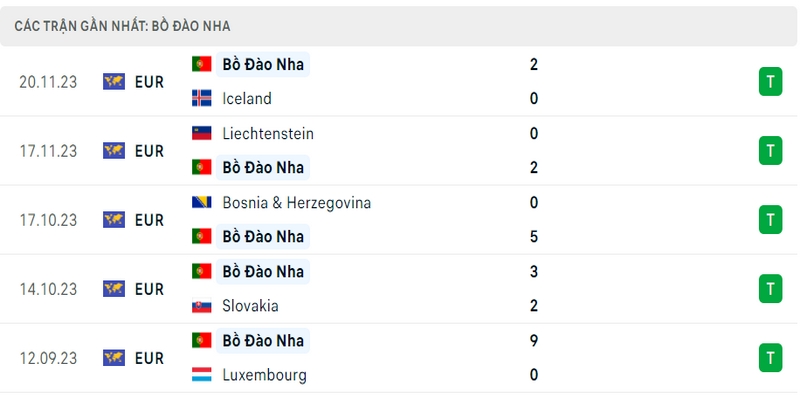This screenshot has width=800, height=400.
Task: Click the Portugal flag in the 20.11.23 match
Action: coord(202,64)
